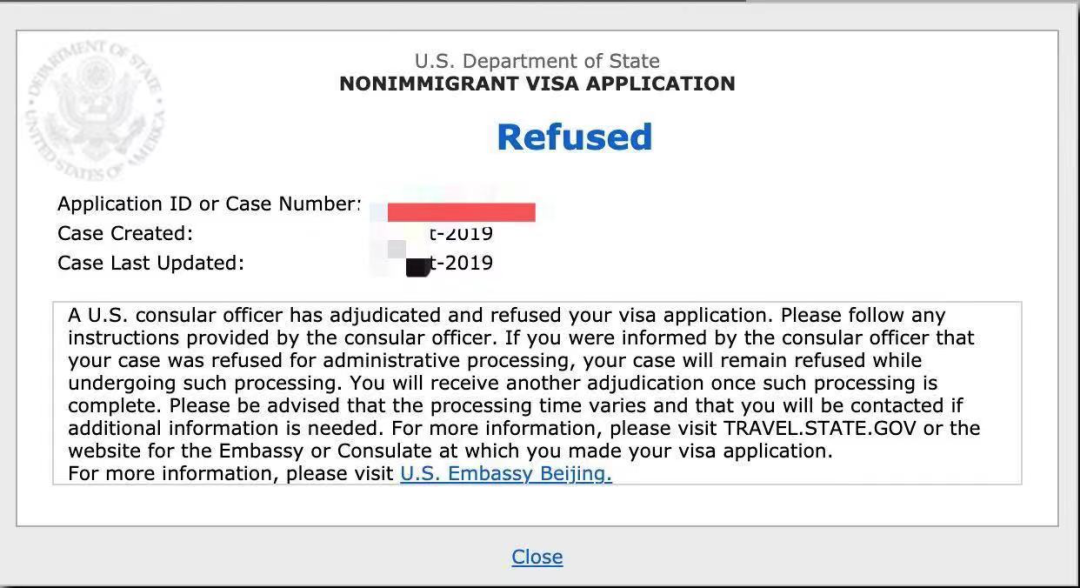Click the black redaction mark on the updated date
The height and width of the screenshot is (588, 1080).
click(x=417, y=267)
